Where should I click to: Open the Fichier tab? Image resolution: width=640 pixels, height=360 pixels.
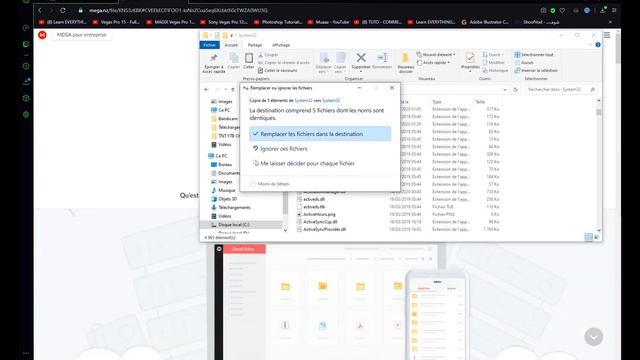209,45
